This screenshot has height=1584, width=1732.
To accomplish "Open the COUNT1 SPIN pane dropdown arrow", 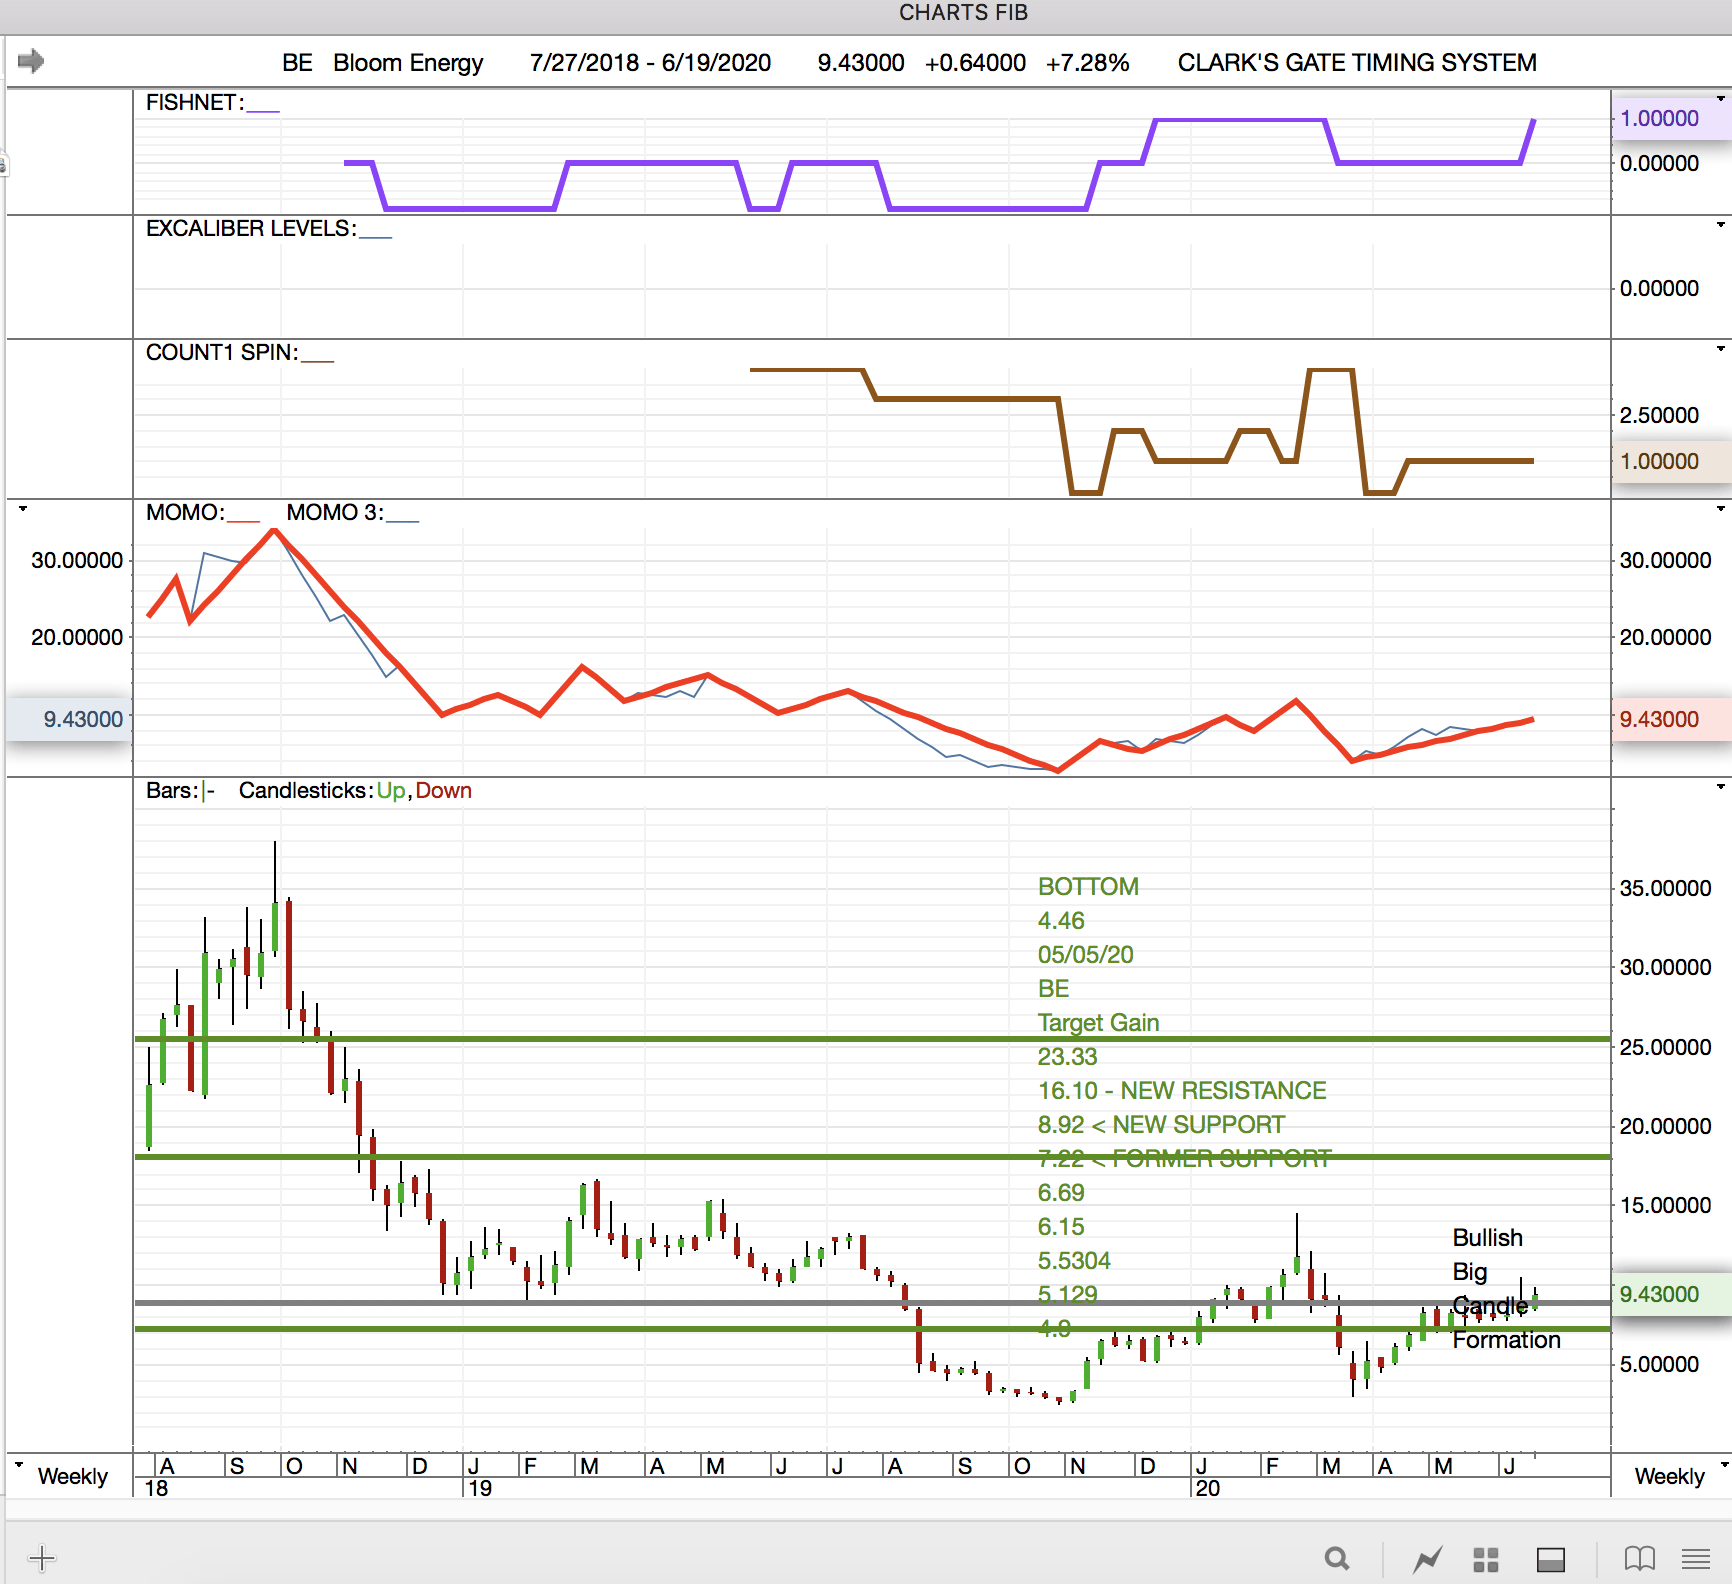I will click(1720, 349).
